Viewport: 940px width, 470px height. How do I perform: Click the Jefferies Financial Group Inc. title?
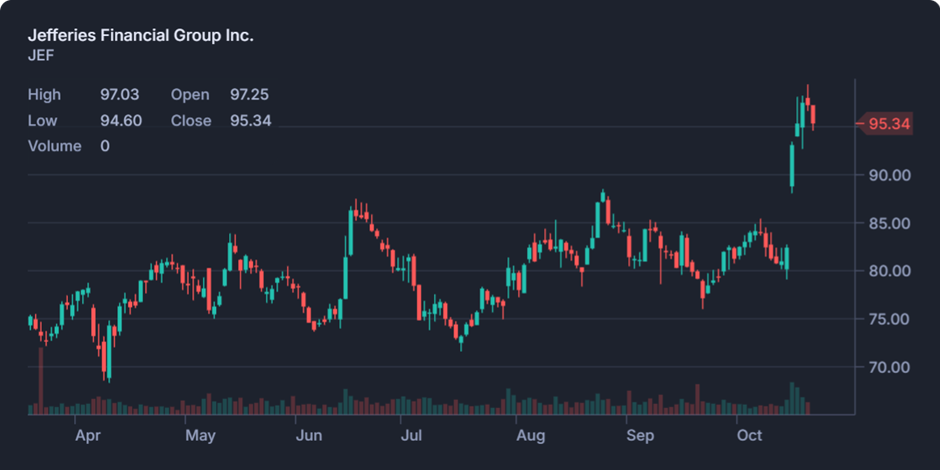click(x=141, y=36)
